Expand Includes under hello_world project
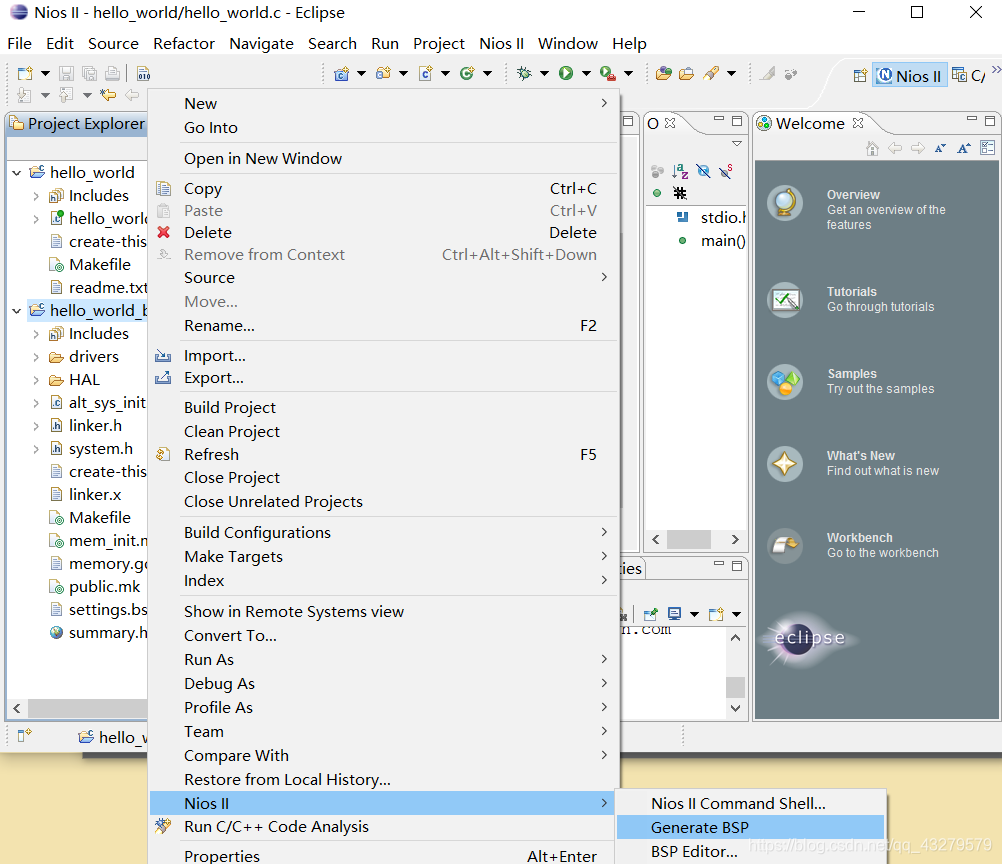Image resolution: width=1002 pixels, height=864 pixels. (x=36, y=196)
